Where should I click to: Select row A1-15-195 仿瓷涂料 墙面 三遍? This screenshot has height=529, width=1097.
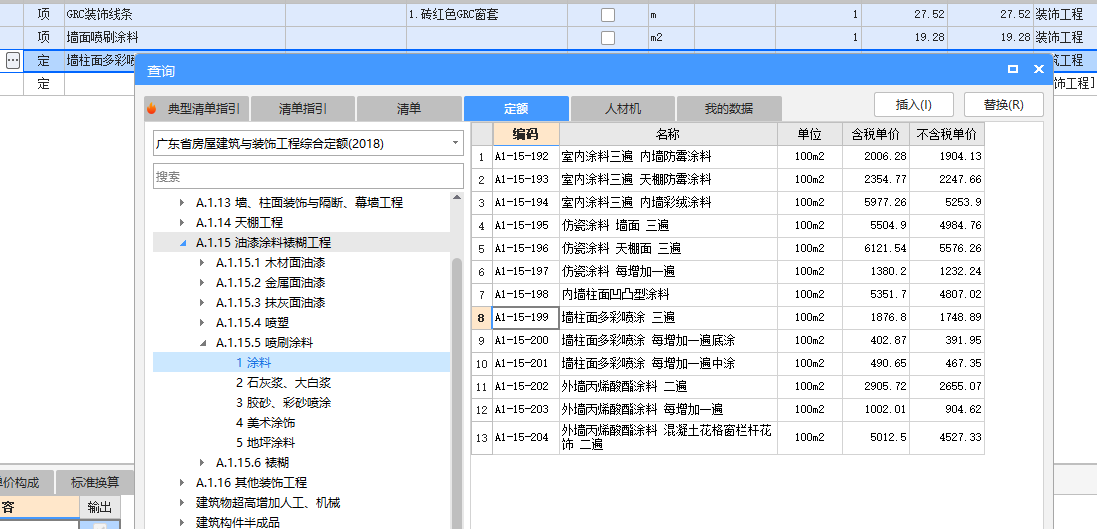[728, 225]
